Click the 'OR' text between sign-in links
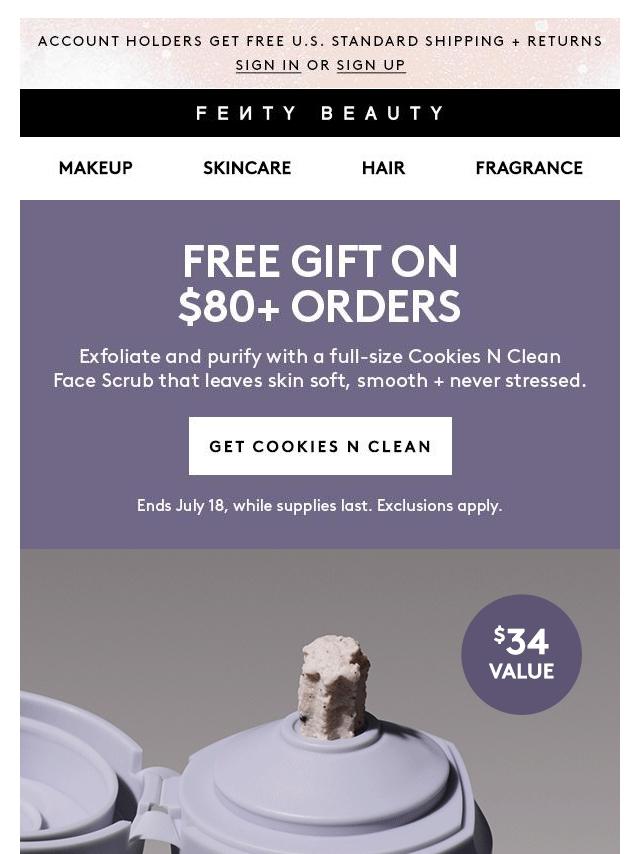This screenshot has width=640, height=854. point(319,65)
